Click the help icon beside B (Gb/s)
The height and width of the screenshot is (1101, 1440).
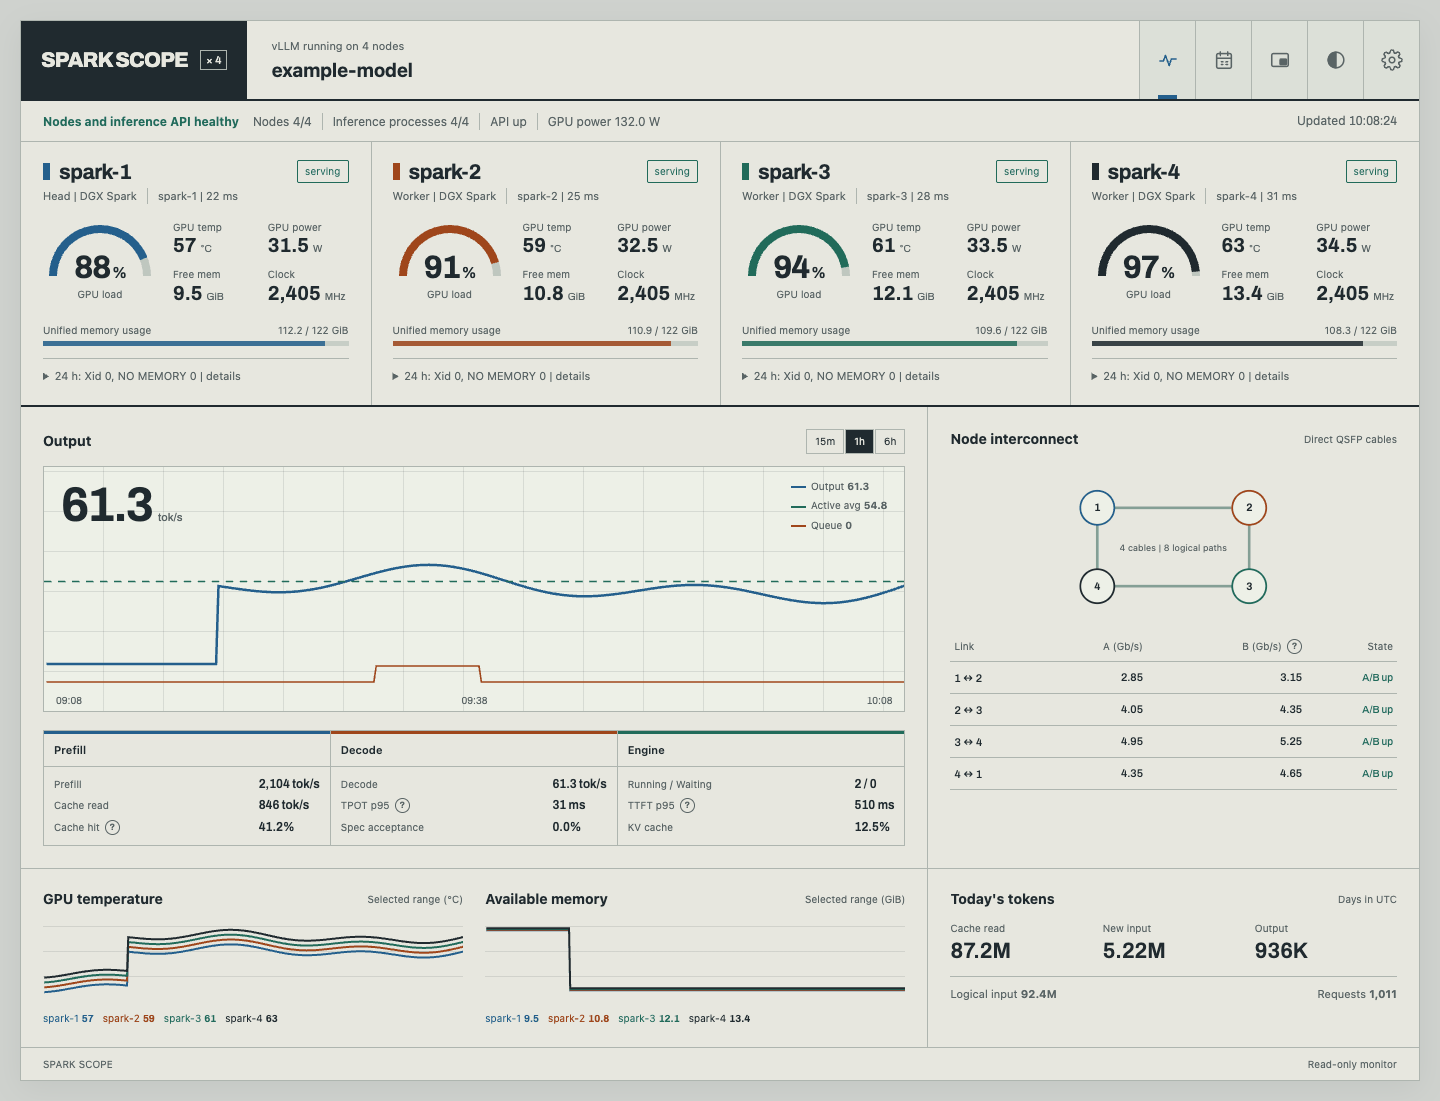[1294, 646]
